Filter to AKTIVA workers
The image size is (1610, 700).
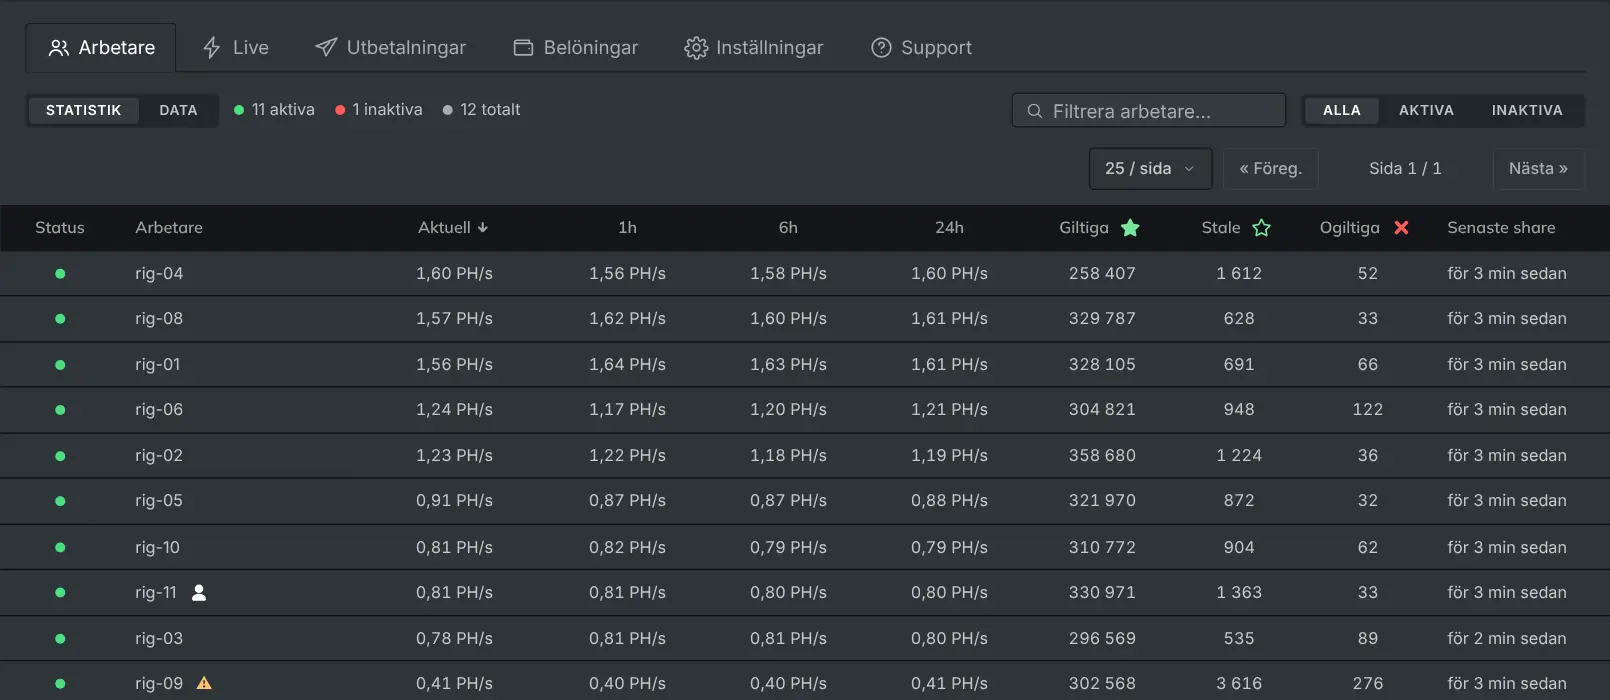(x=1426, y=110)
